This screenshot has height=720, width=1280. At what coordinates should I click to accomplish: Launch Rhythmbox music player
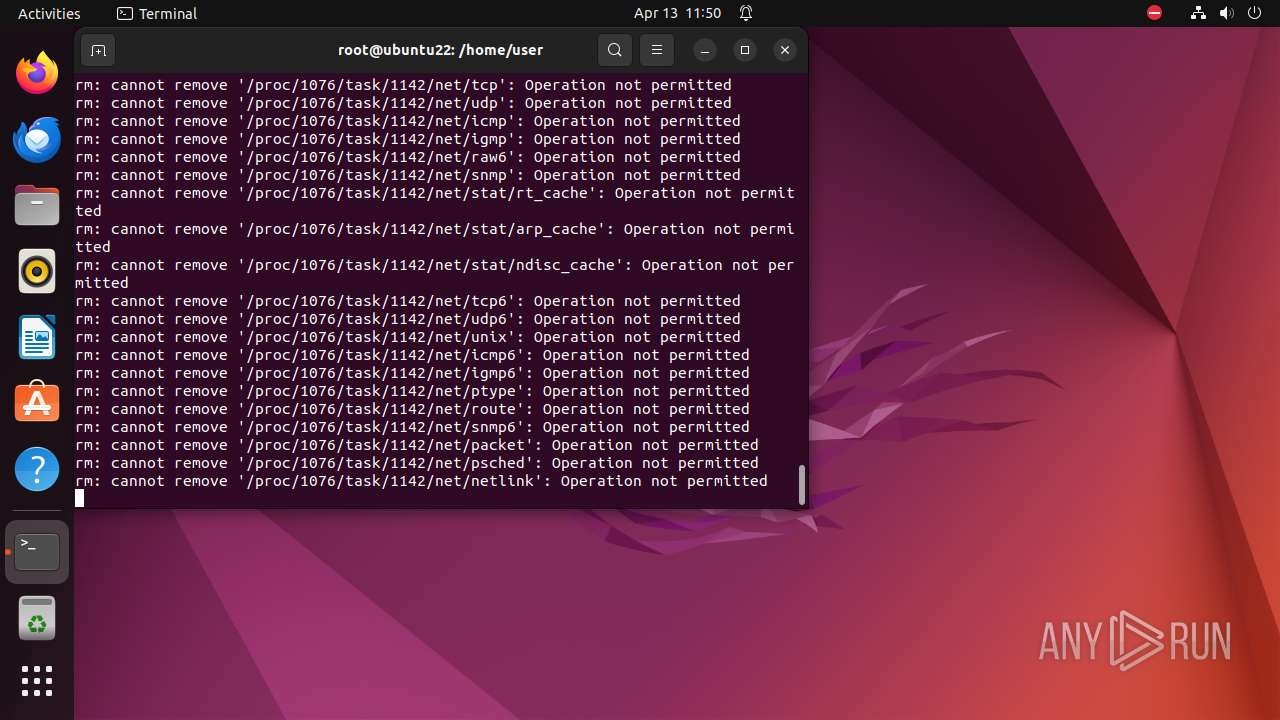(x=37, y=271)
